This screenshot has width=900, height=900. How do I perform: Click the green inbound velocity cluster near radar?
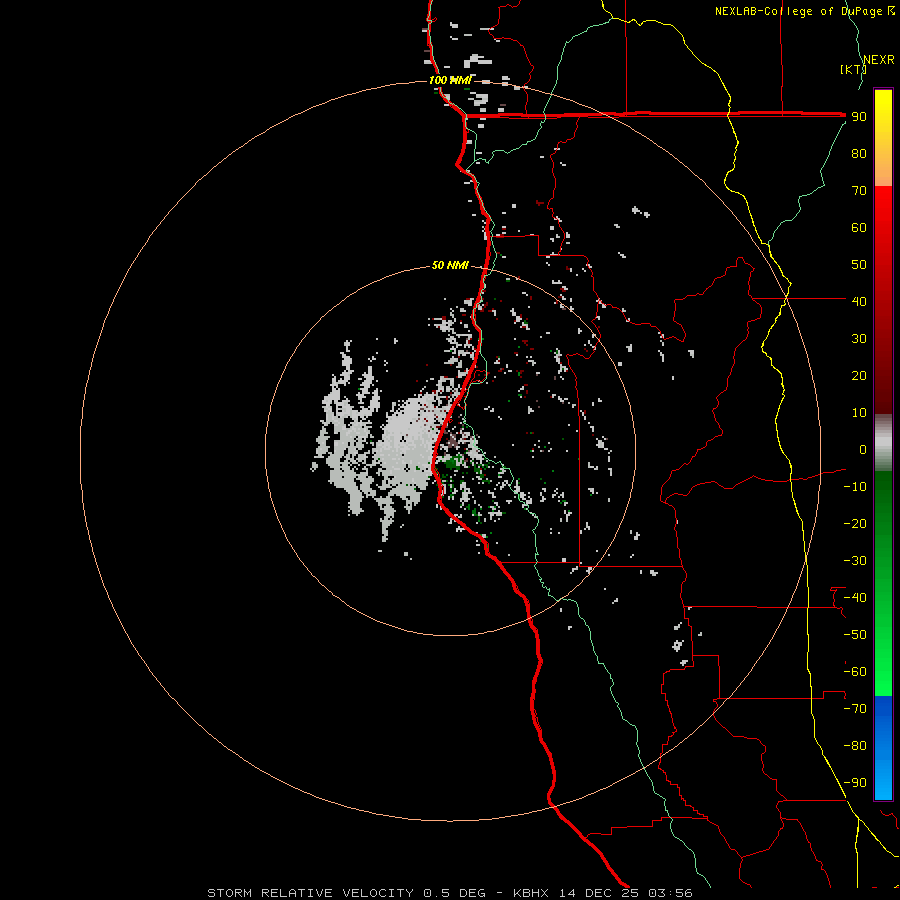tap(451, 462)
